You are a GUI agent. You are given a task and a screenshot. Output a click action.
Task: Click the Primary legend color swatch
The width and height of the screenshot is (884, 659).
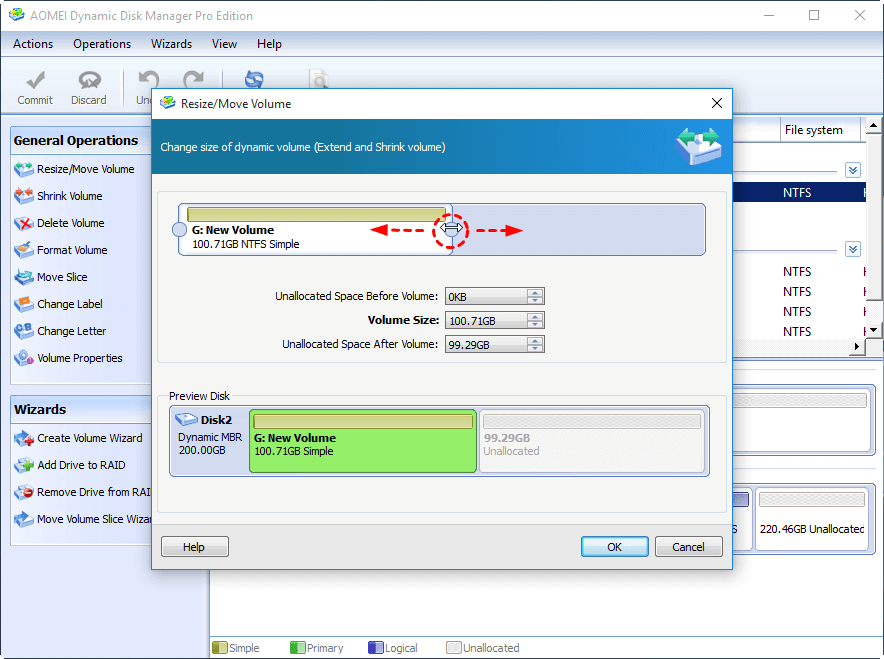[x=297, y=647]
